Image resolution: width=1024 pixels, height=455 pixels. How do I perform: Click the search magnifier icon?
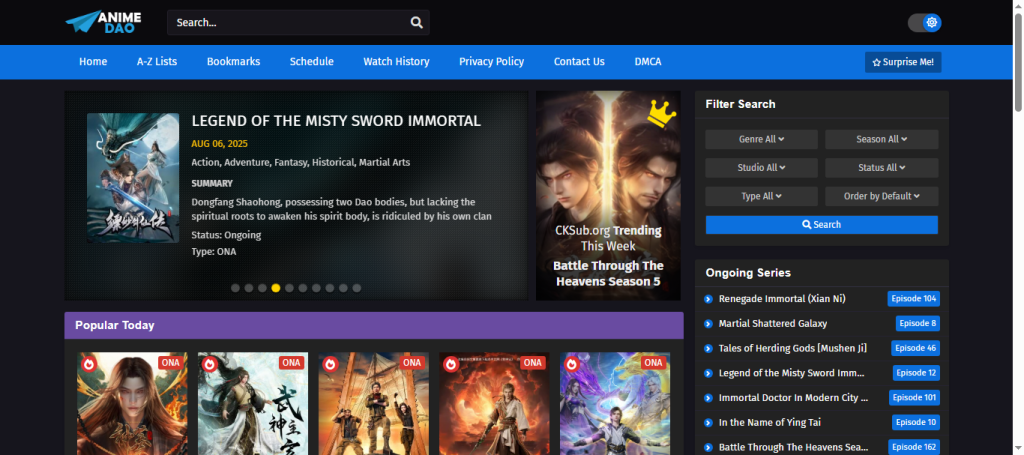[417, 22]
